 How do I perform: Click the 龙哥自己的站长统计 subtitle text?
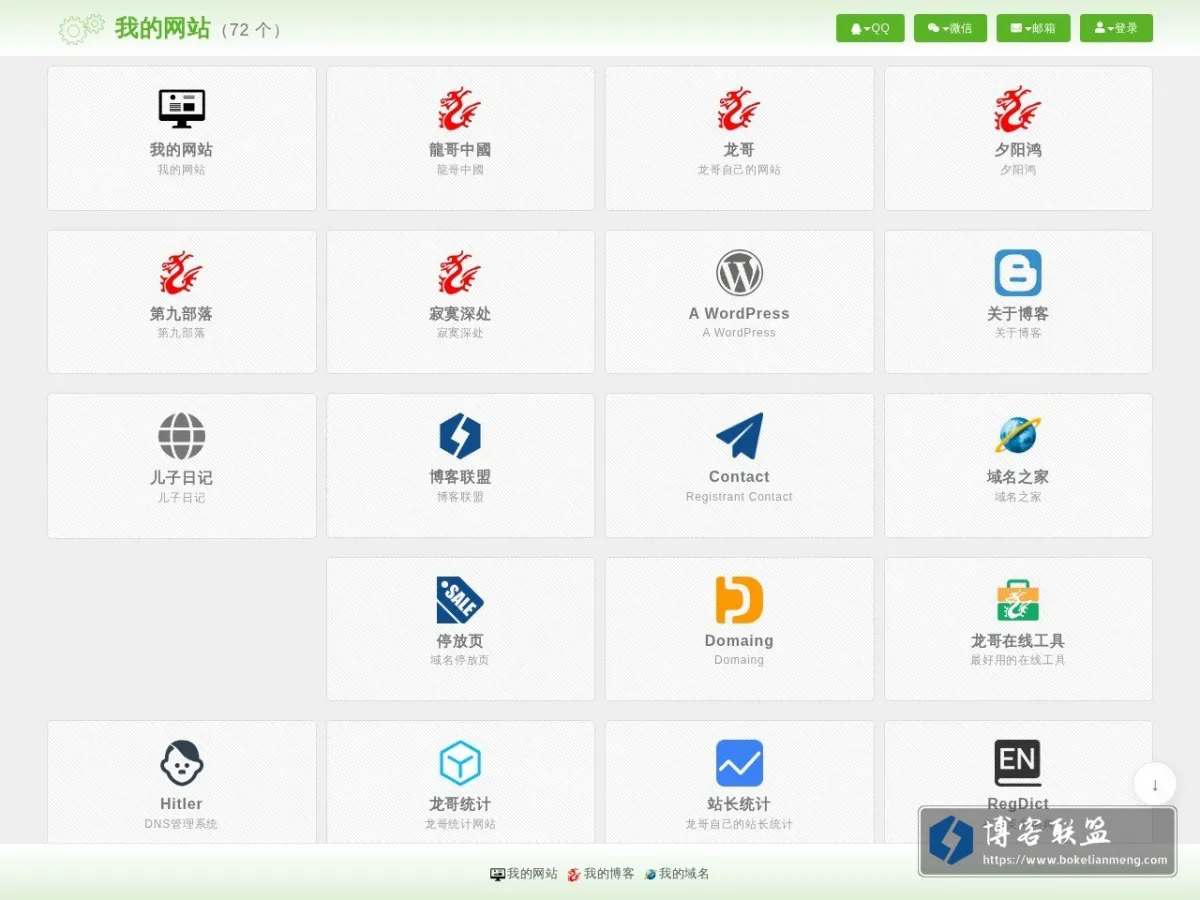pyautogui.click(x=739, y=824)
